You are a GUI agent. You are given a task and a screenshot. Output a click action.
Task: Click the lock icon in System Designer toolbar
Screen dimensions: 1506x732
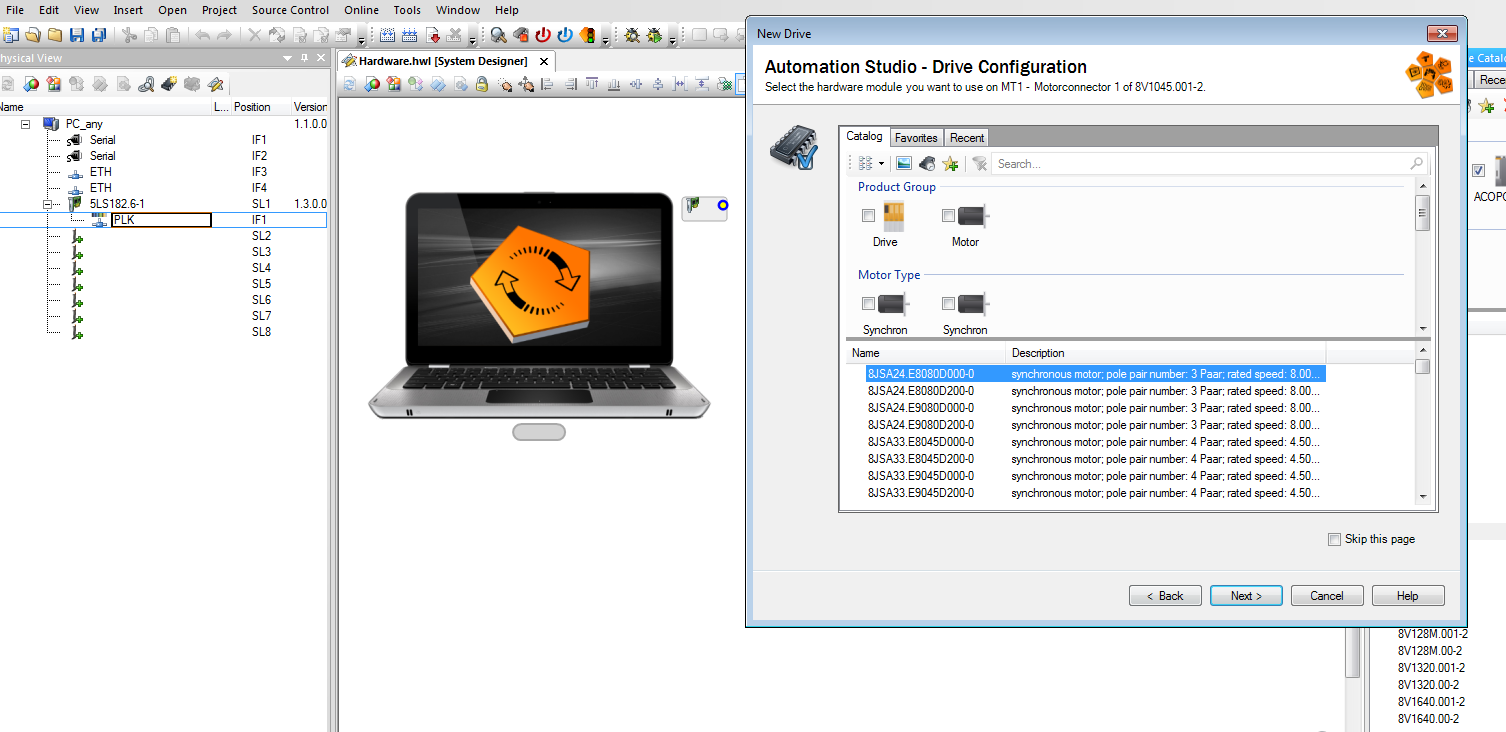click(x=481, y=85)
